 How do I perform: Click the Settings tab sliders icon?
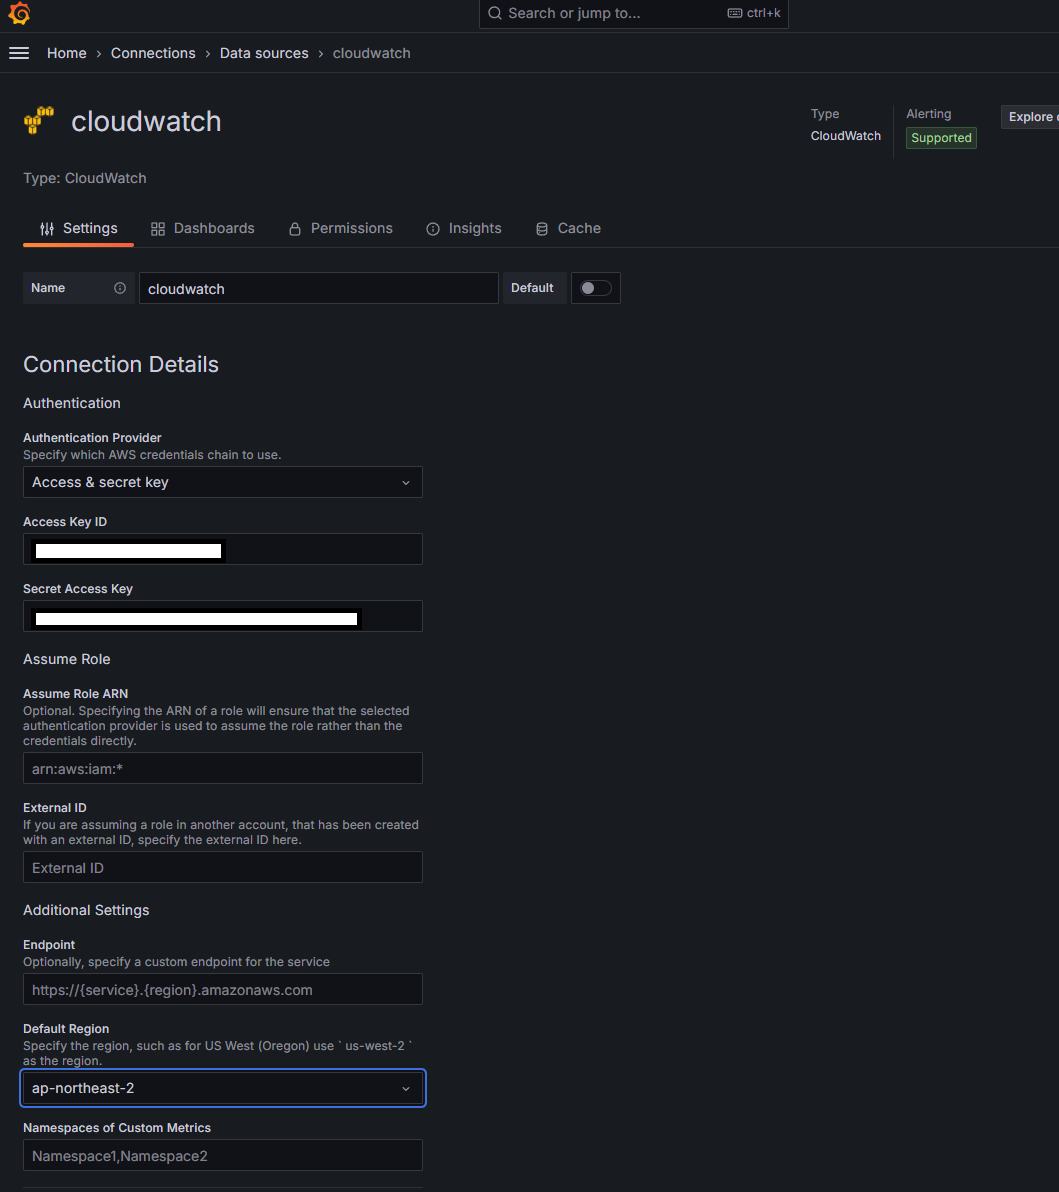click(x=47, y=229)
